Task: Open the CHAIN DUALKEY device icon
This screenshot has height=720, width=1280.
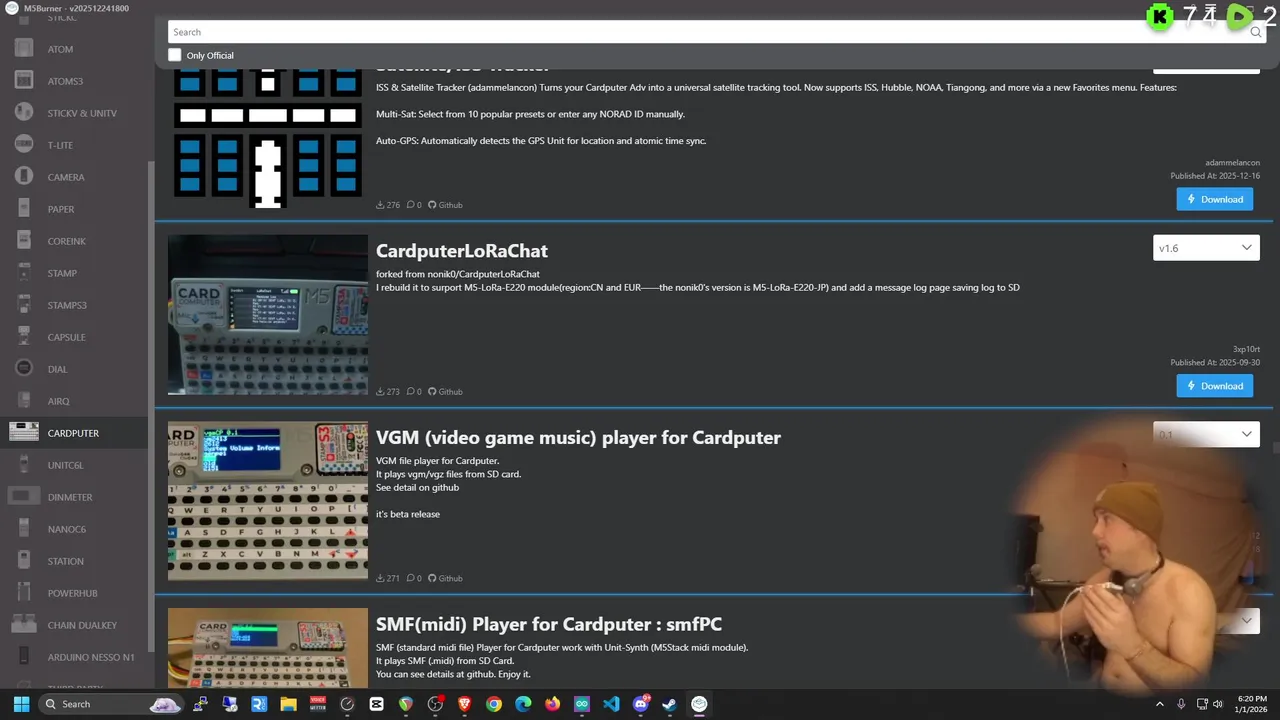Action: click(24, 625)
